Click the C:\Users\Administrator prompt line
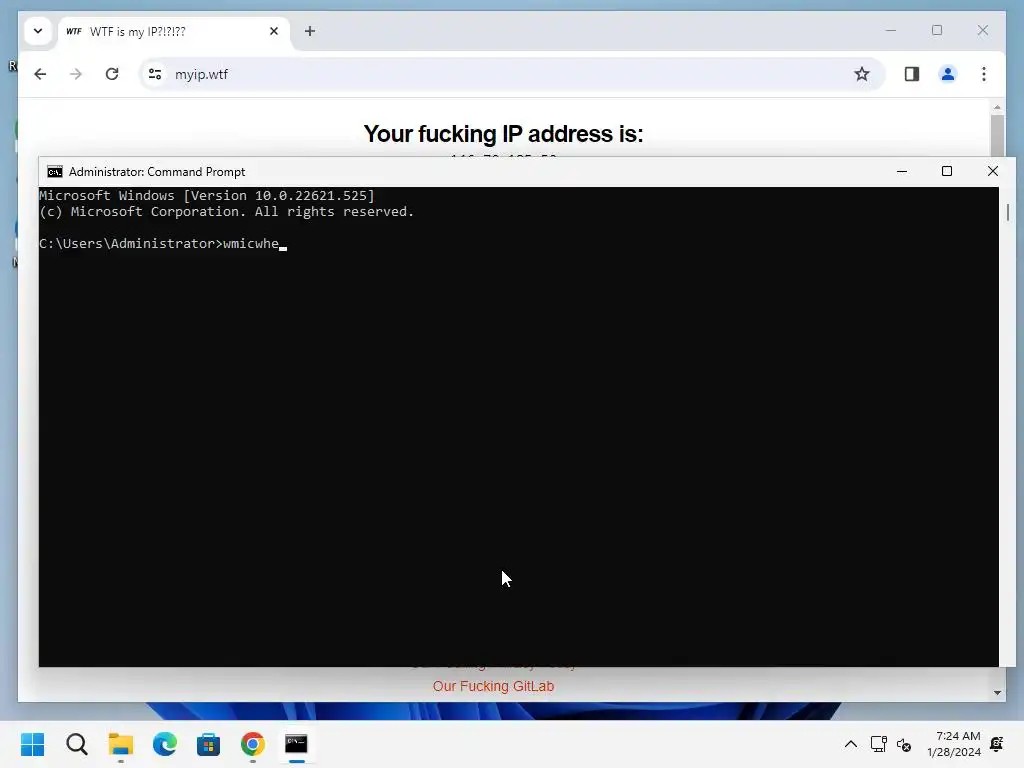1024x768 pixels. (163, 244)
